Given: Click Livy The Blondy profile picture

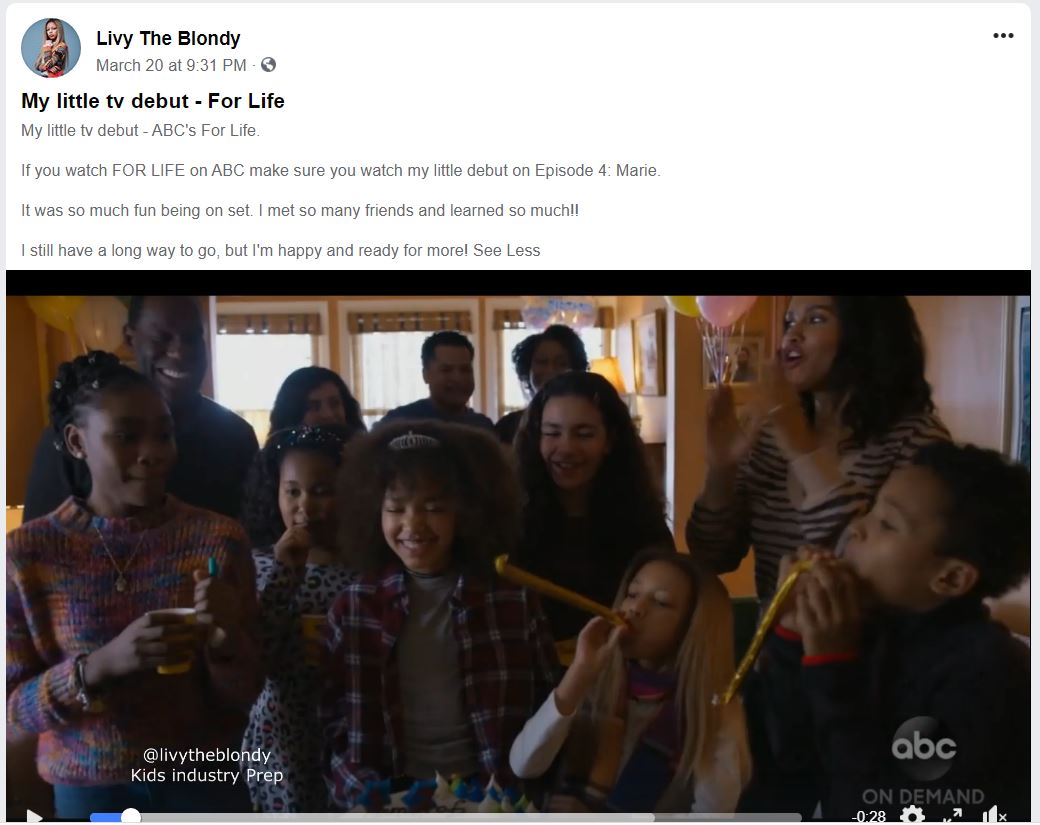Looking at the screenshot, I should coord(51,48).
